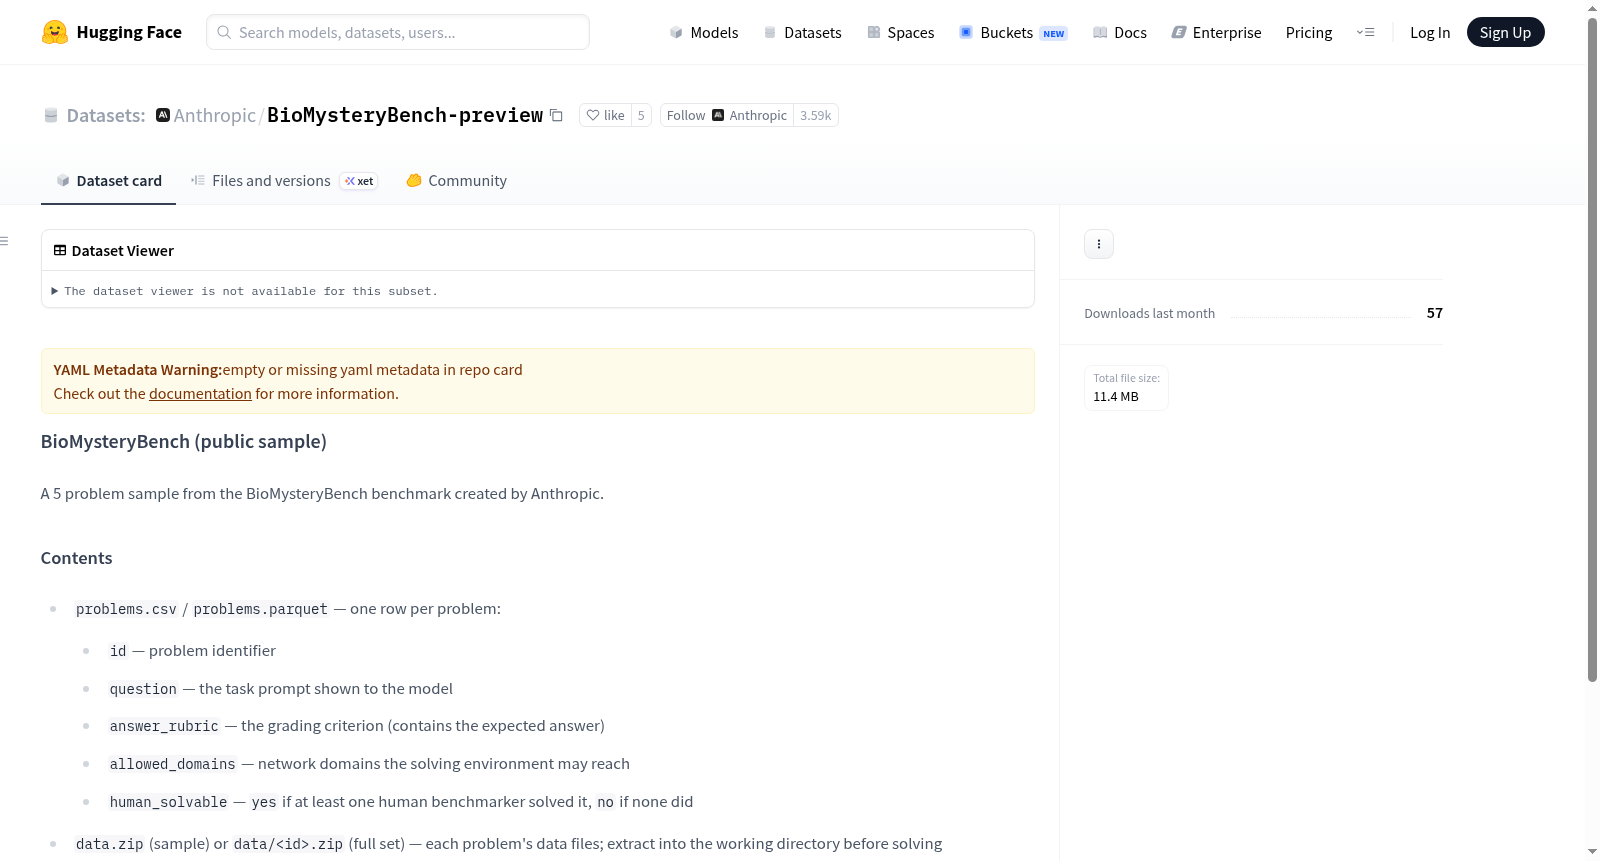The image size is (1600, 861).
Task: Follow the Anthropic organization
Action: [x=727, y=115]
